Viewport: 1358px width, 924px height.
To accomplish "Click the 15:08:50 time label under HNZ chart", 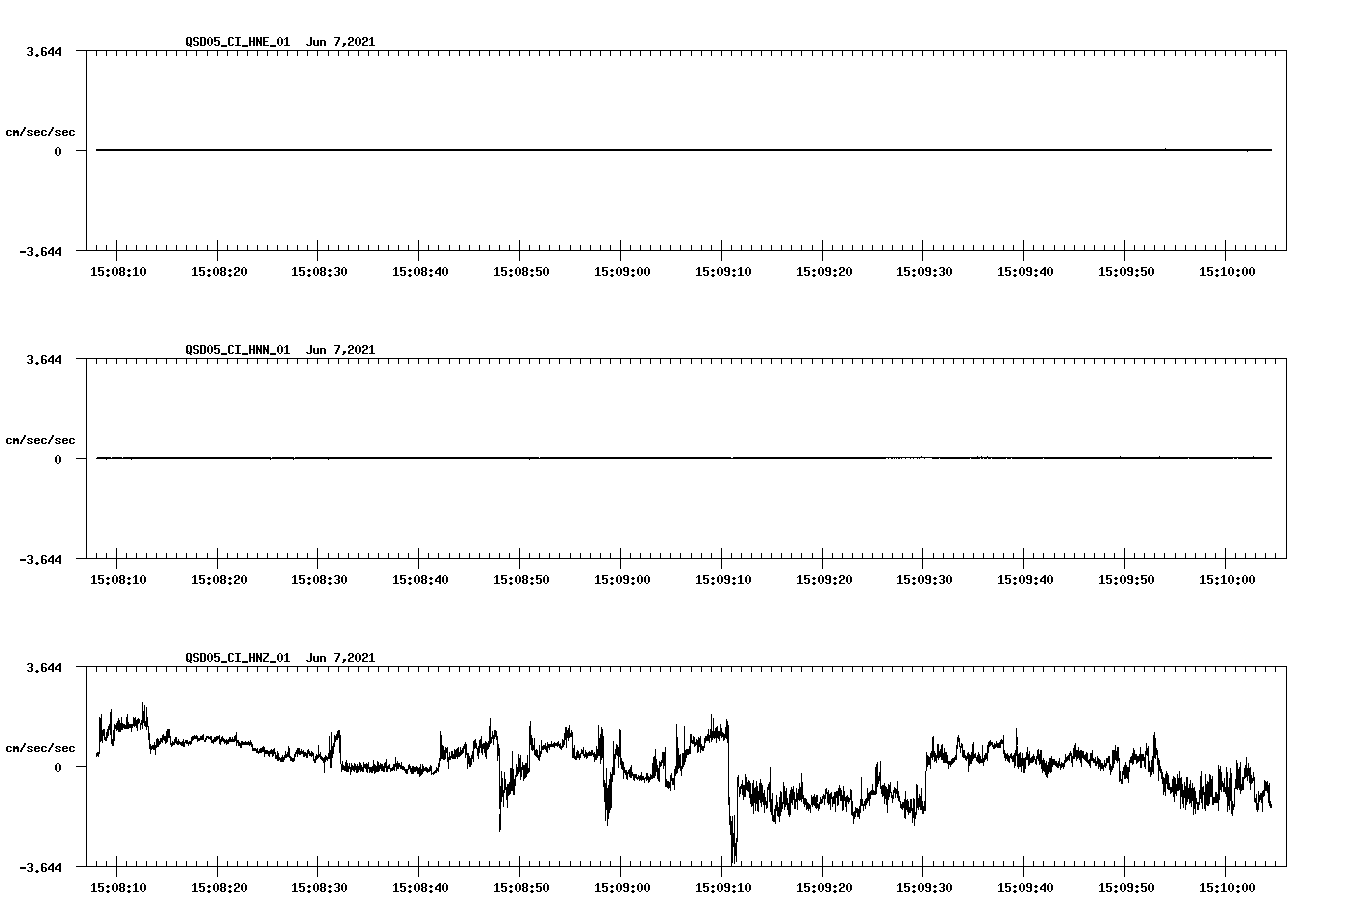I will click(x=521, y=887).
